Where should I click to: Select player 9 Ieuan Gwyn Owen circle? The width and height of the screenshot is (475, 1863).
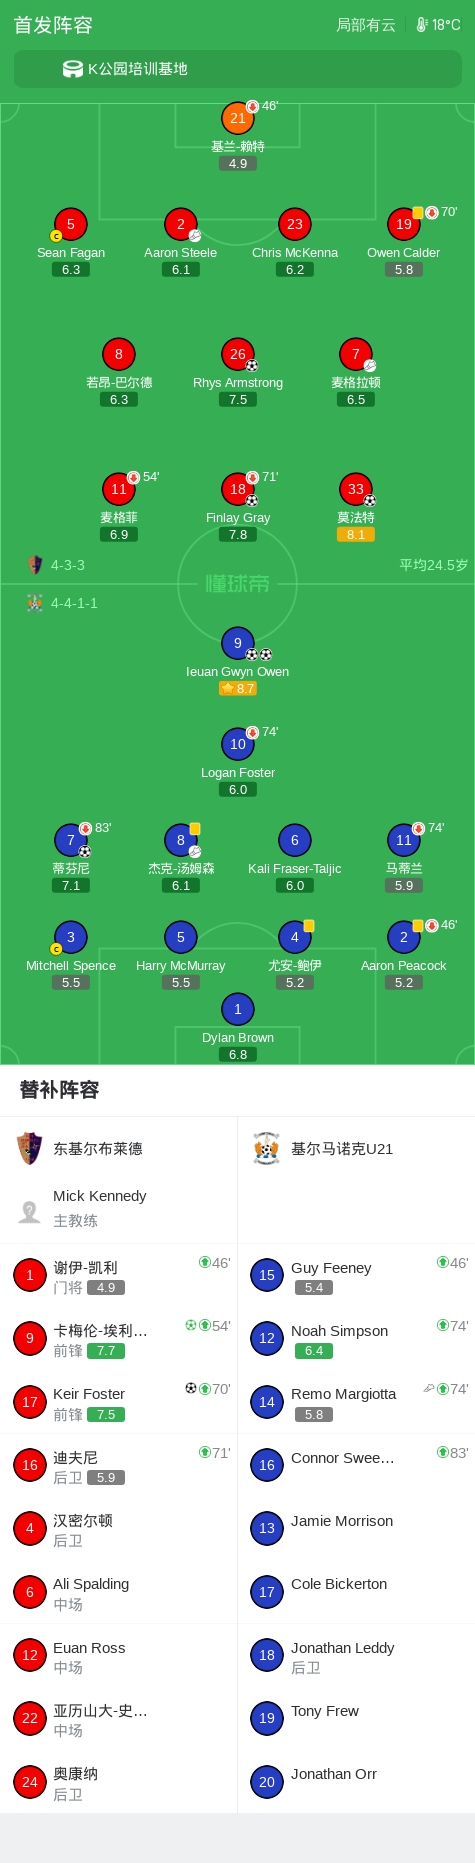(238, 643)
